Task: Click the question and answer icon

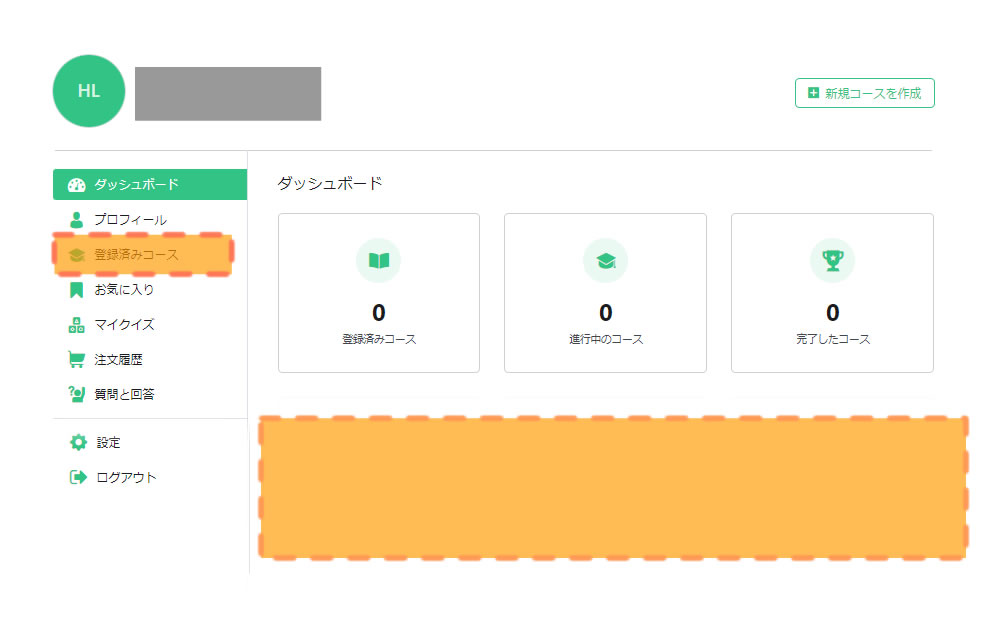Action: [77, 394]
